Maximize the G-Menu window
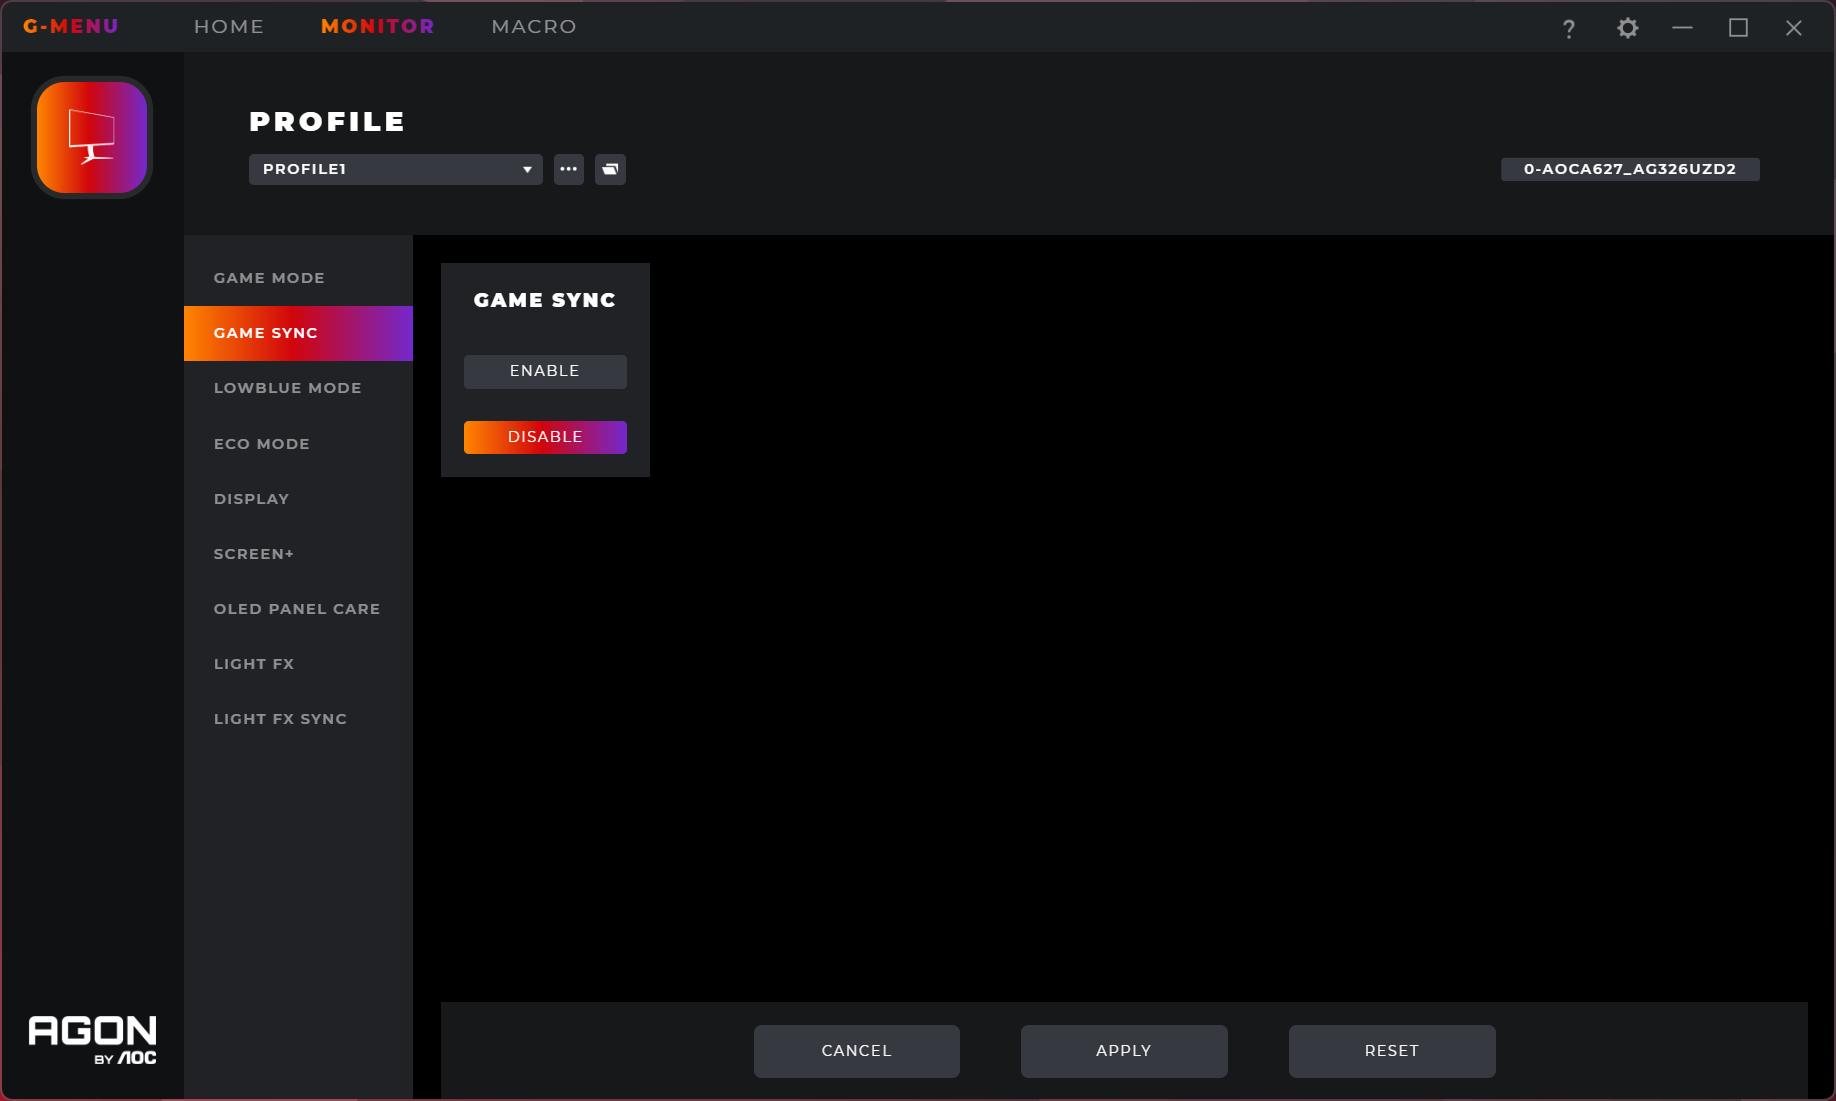1836x1101 pixels. (x=1738, y=28)
